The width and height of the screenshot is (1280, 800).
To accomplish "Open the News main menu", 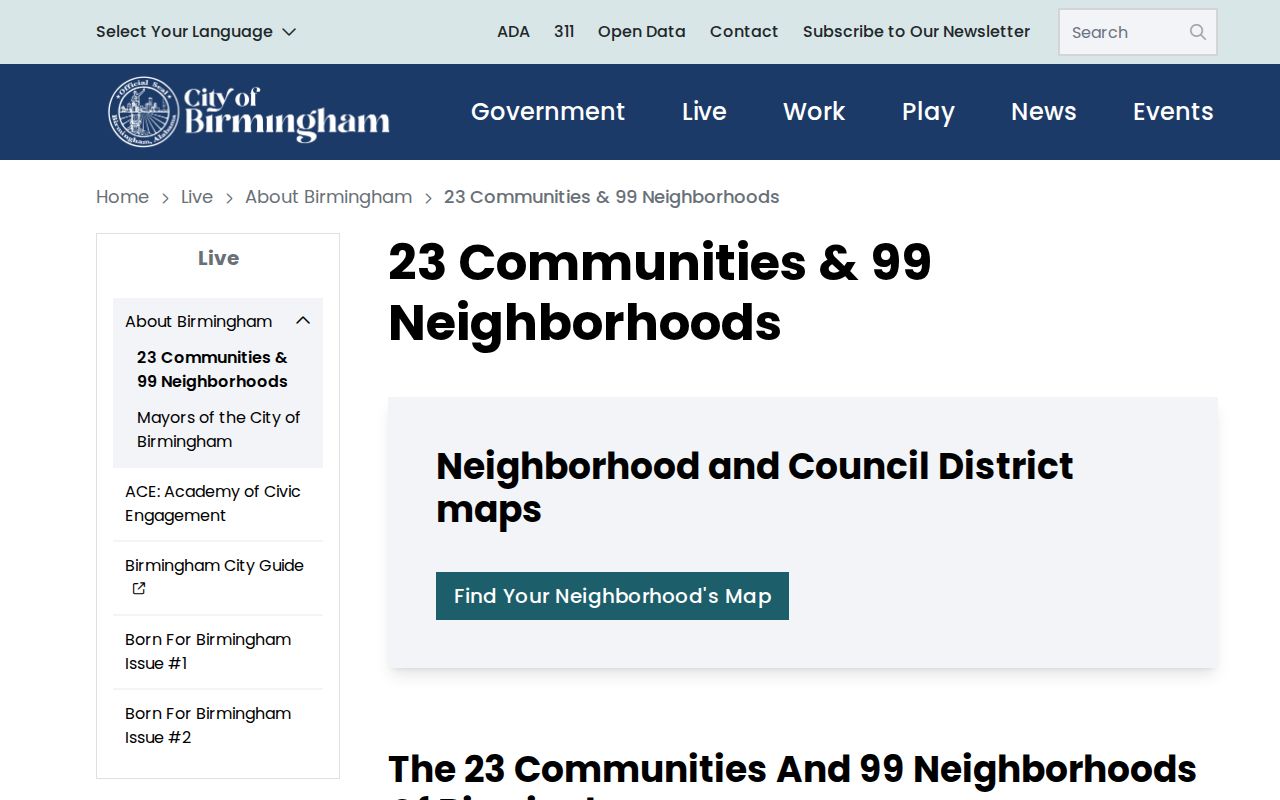I will pos(1044,112).
